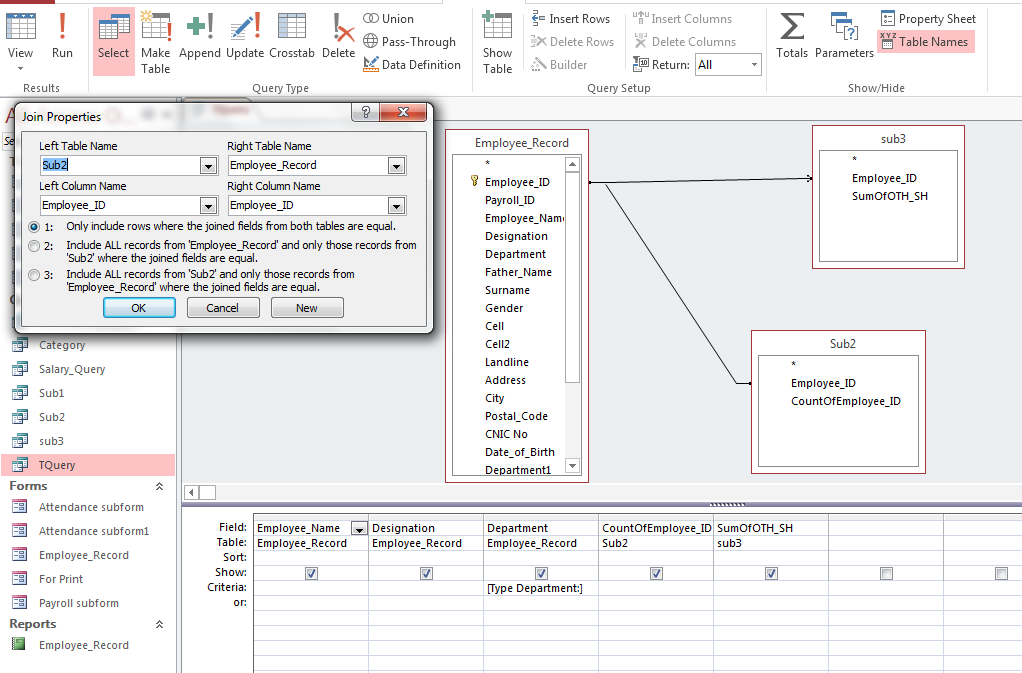Select the Attendance subform form
This screenshot has height=673, width=1022.
91,507
